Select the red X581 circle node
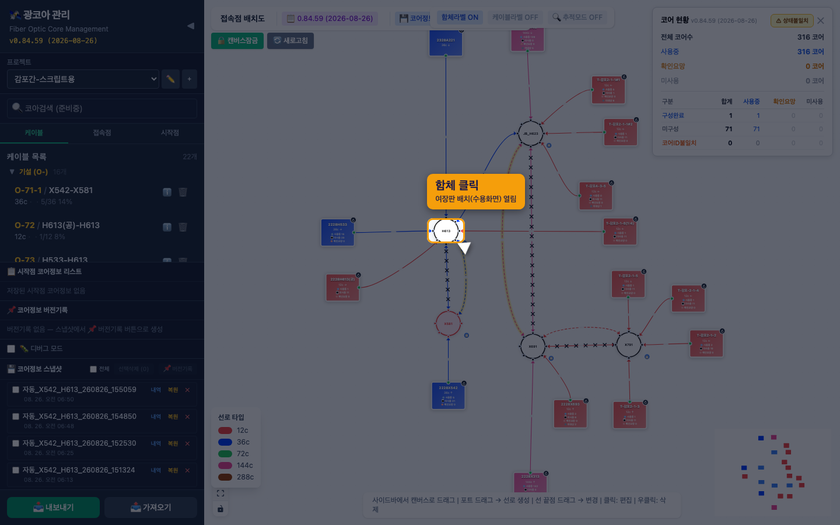The height and width of the screenshot is (525, 840). [448, 324]
